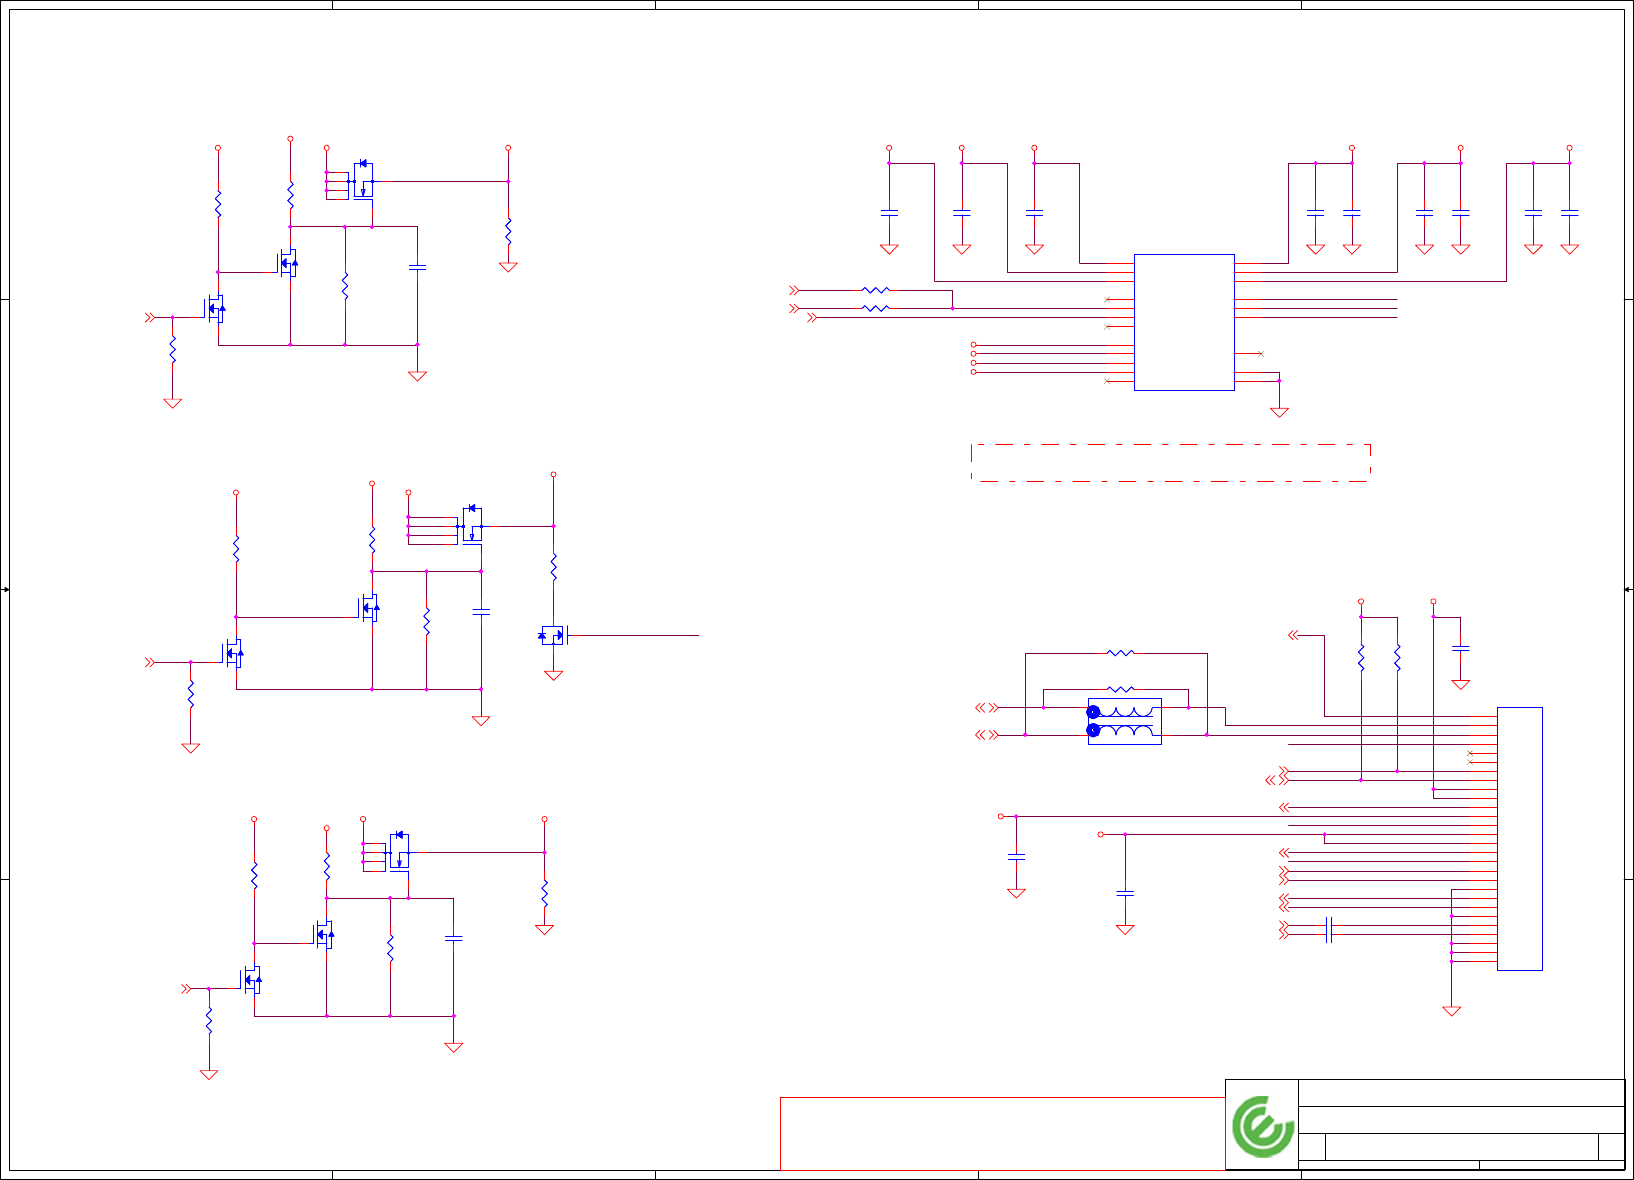Screen dimensions: 1634x1180
Task: Select the inline capacitor beside the tall connector's lower pins
Action: click(x=1329, y=930)
